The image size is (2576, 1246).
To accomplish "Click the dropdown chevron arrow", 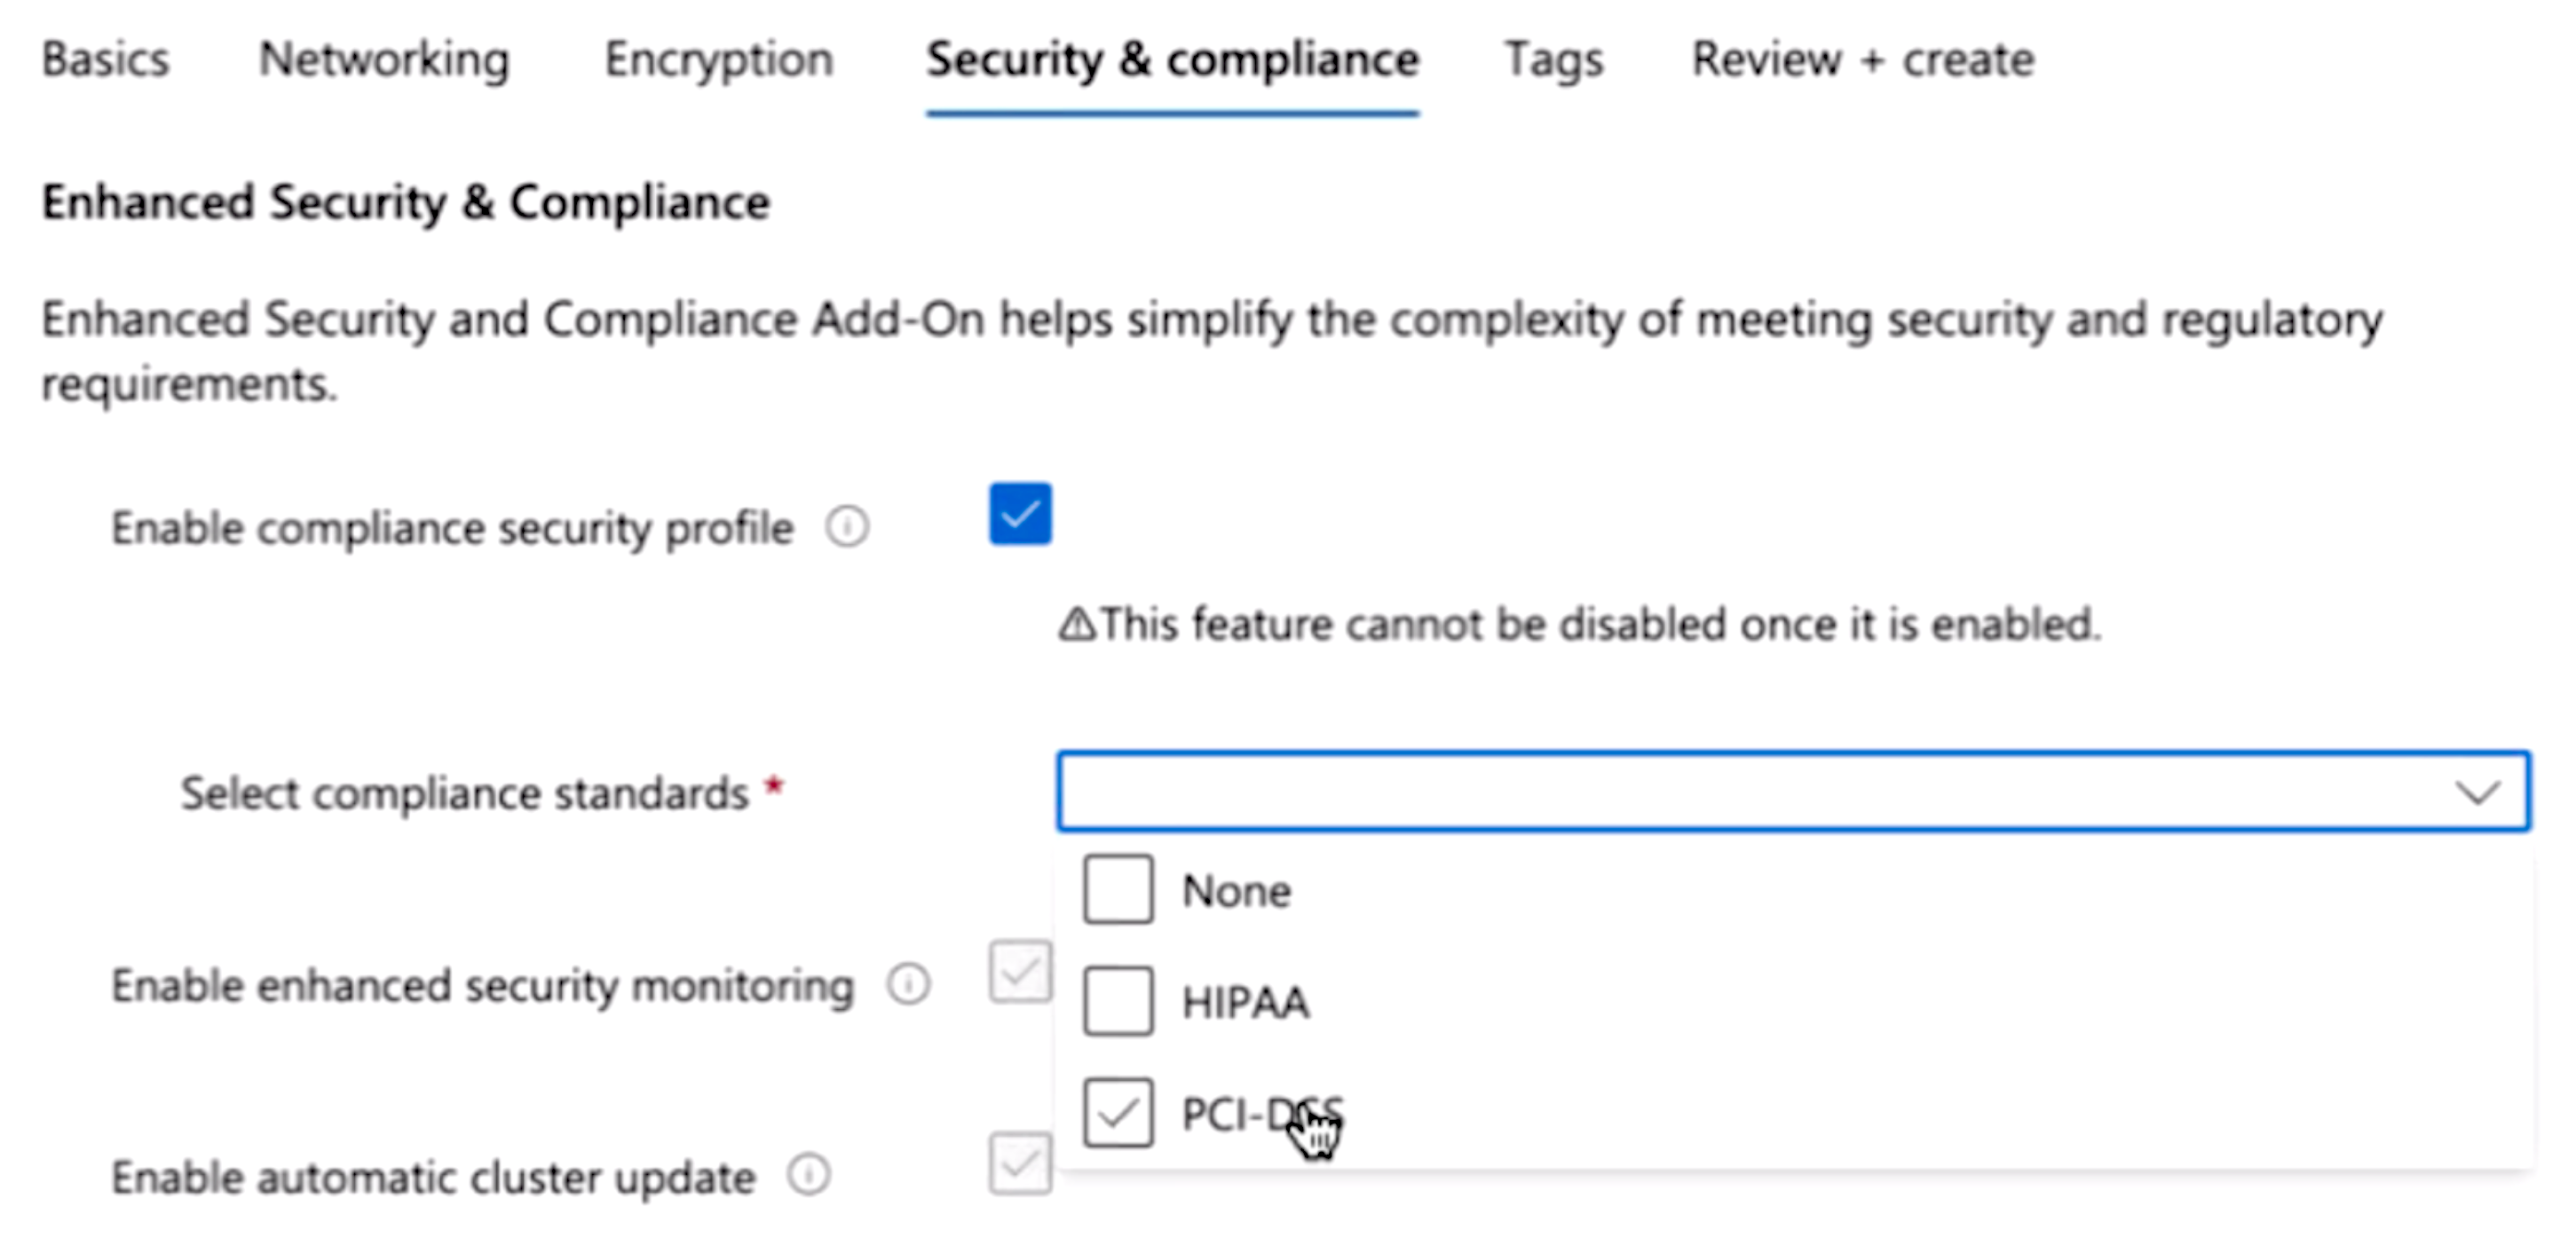I will [2491, 794].
